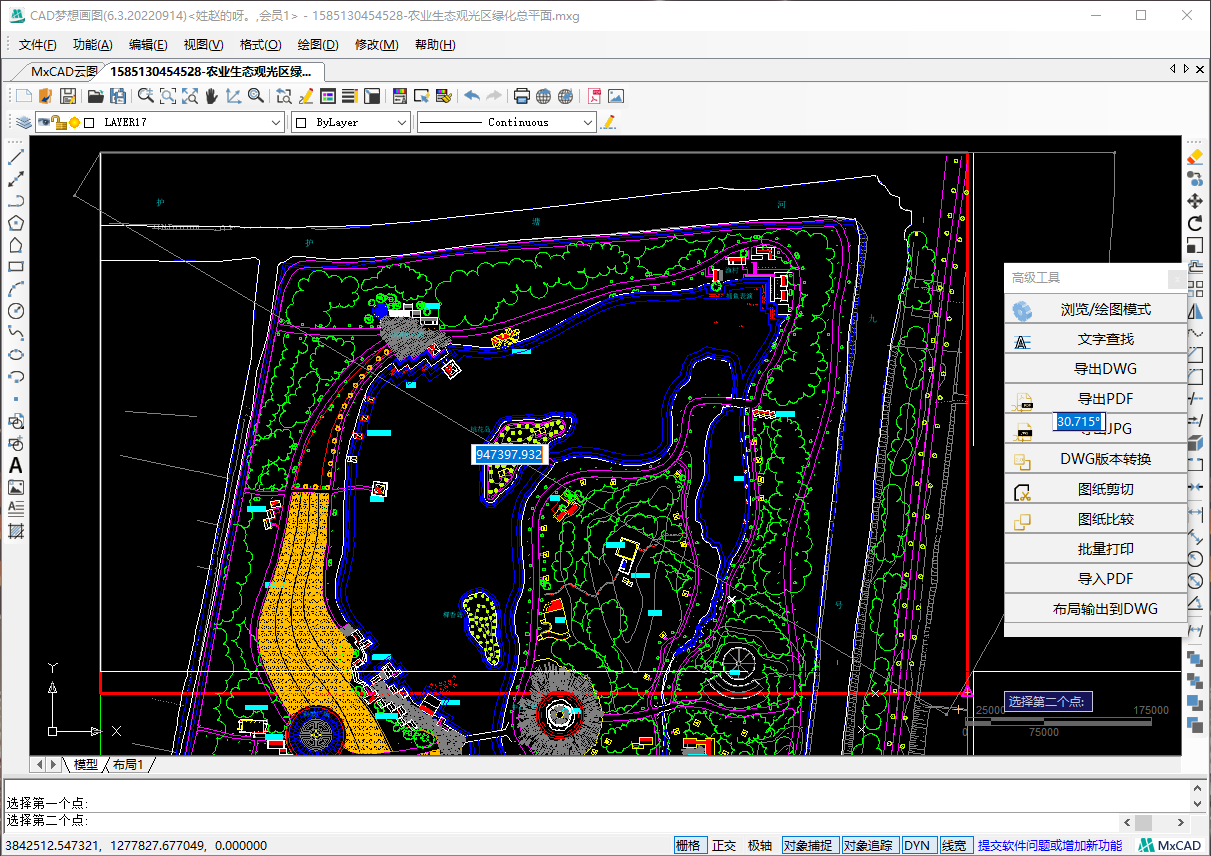Click the Open folder icon
The height and width of the screenshot is (856, 1211).
tap(96, 96)
